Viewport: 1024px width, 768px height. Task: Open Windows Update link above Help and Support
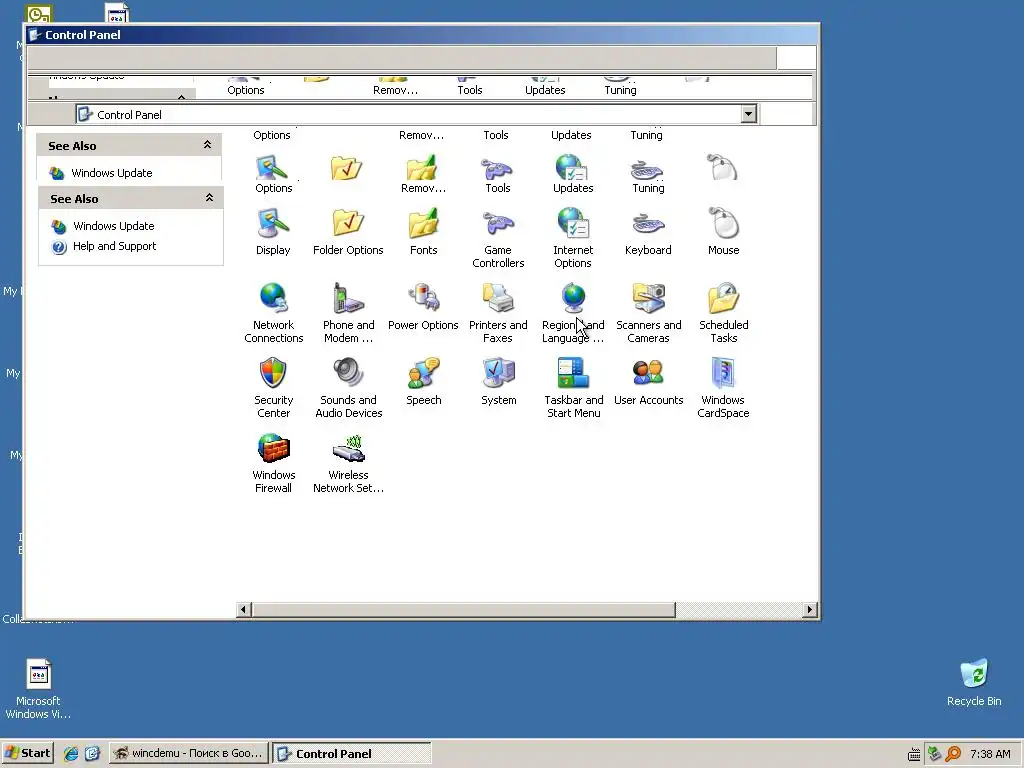[114, 226]
